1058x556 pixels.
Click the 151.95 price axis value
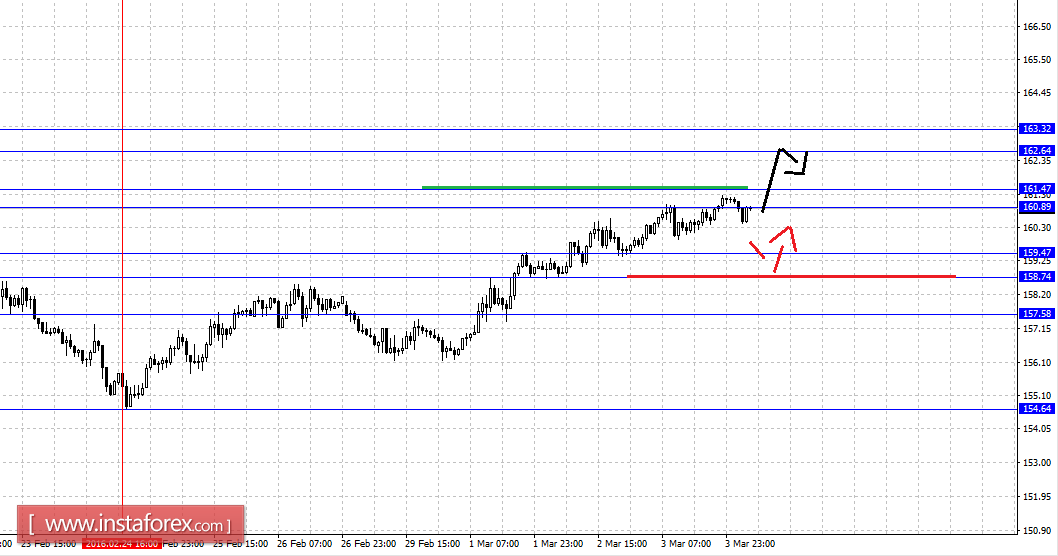coord(1037,497)
